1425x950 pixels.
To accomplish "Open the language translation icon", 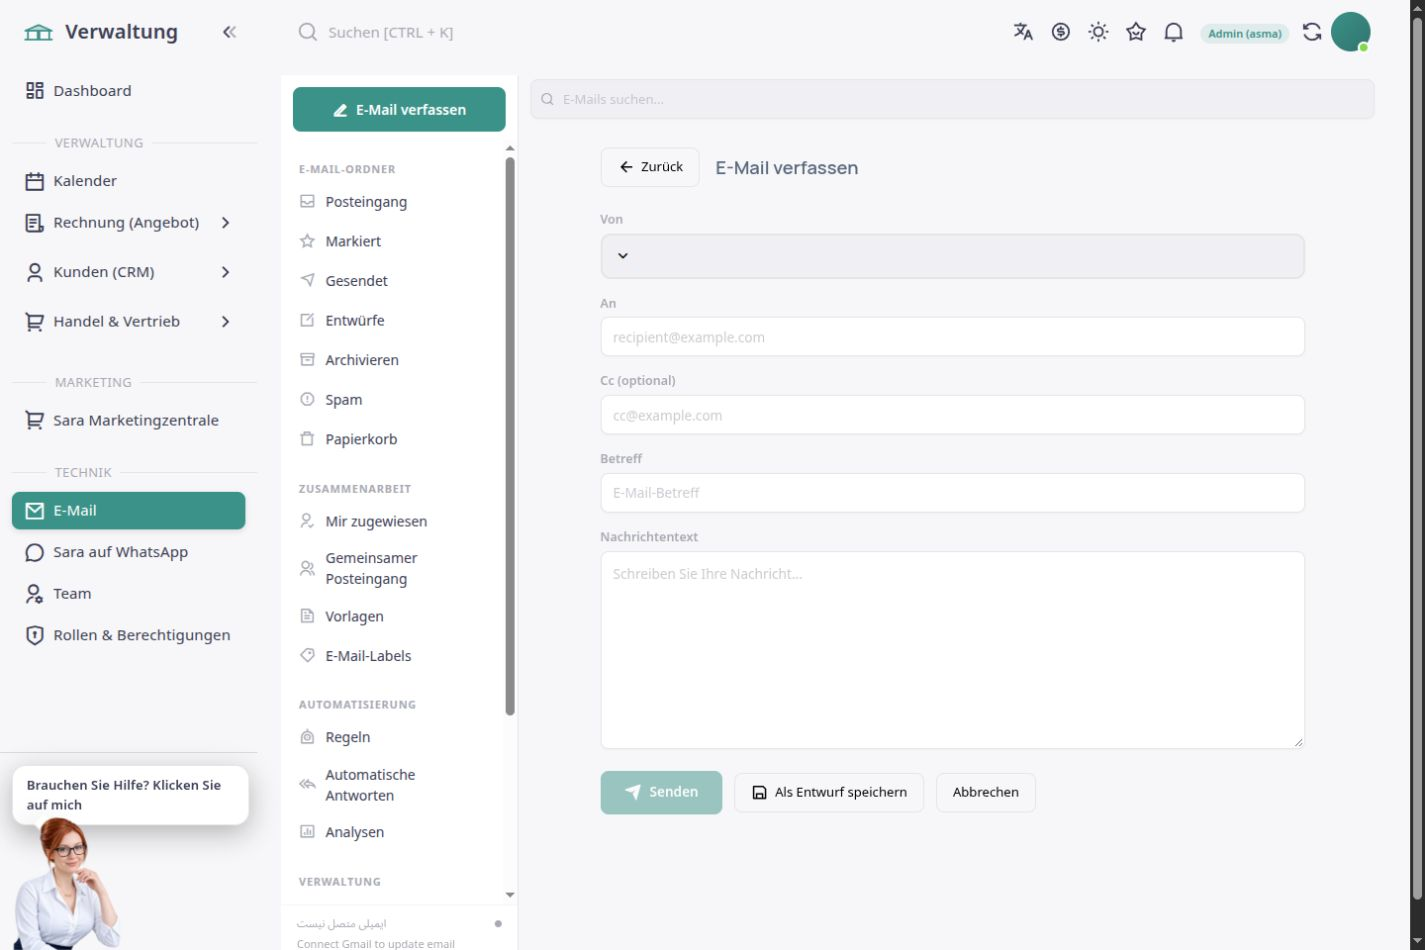I will click(1023, 32).
